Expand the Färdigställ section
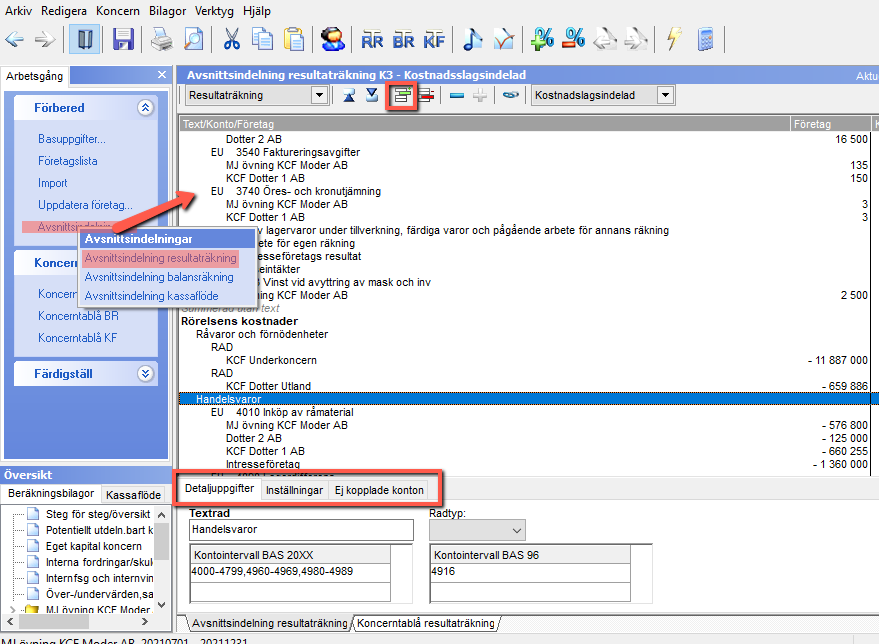The image size is (879, 644). tap(145, 374)
